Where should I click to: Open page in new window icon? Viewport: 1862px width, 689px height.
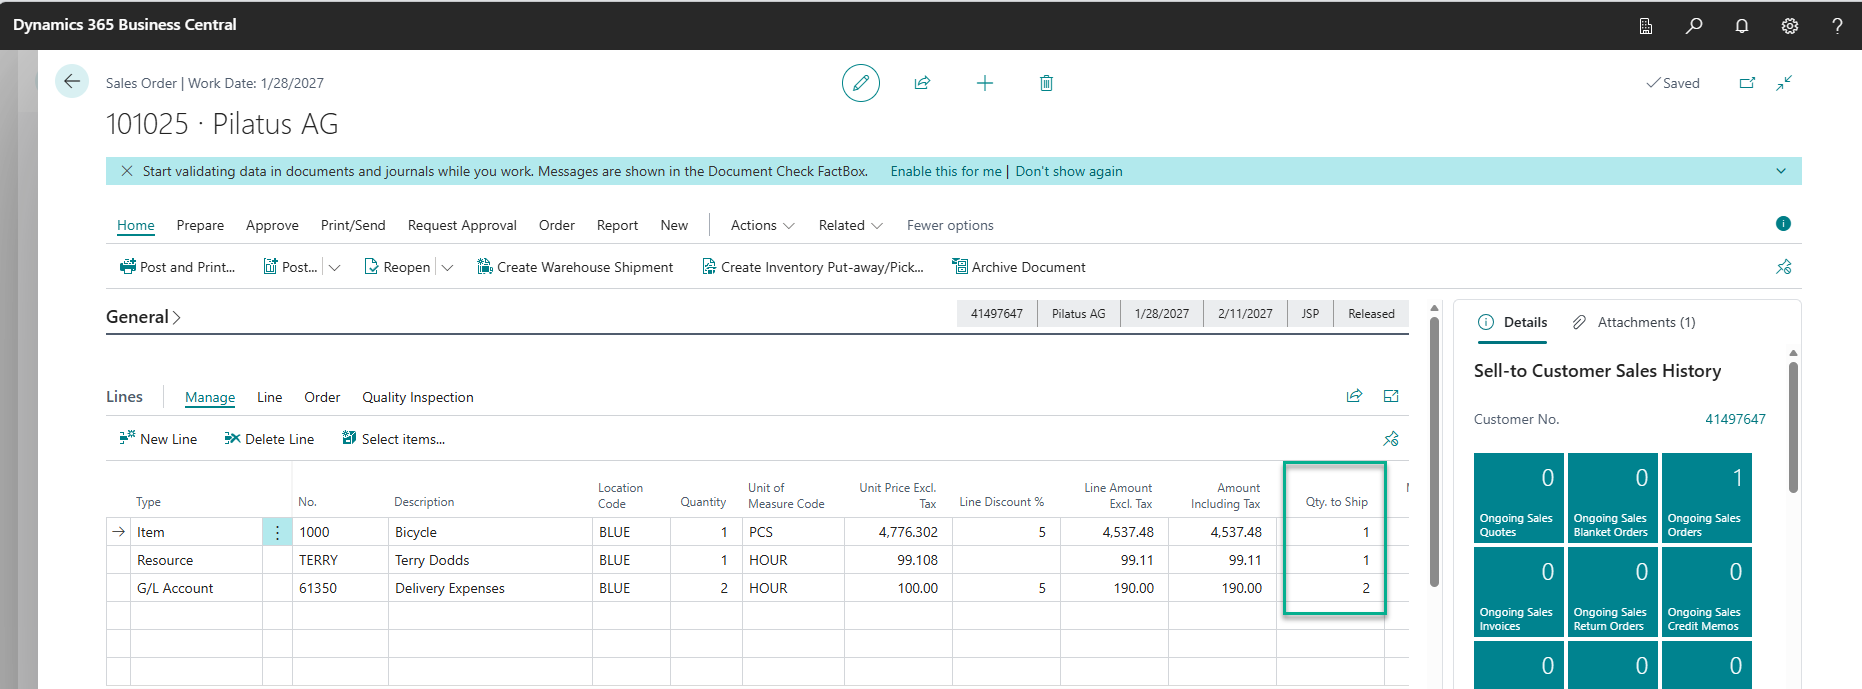1747,83
